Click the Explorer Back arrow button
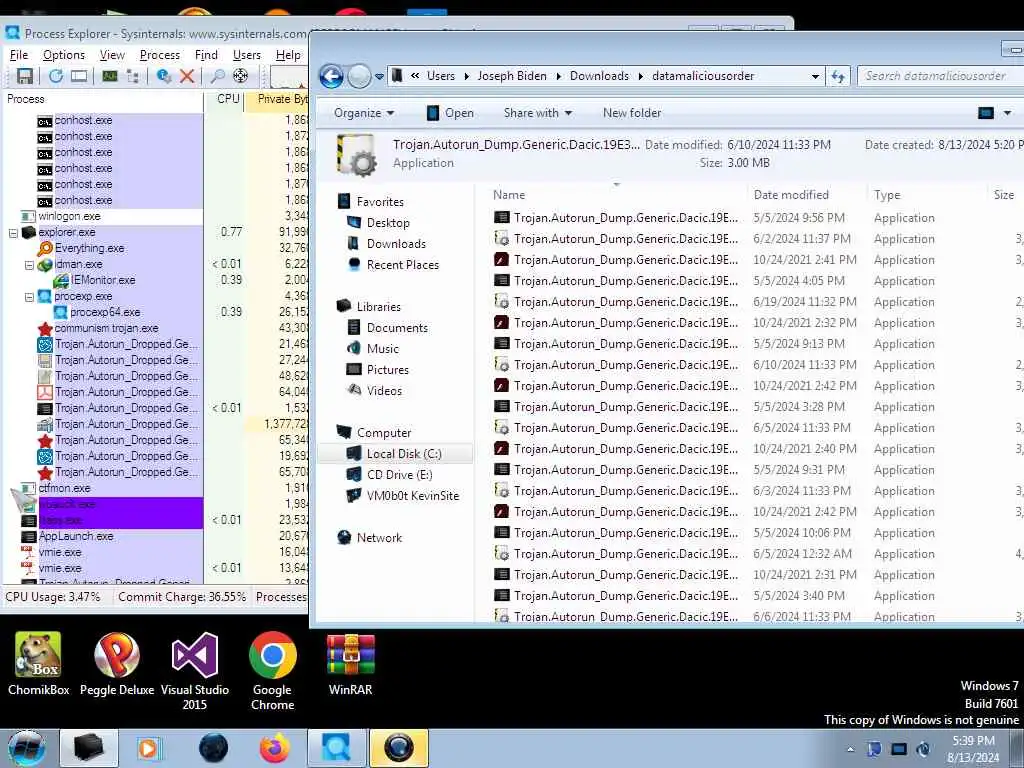 point(331,76)
